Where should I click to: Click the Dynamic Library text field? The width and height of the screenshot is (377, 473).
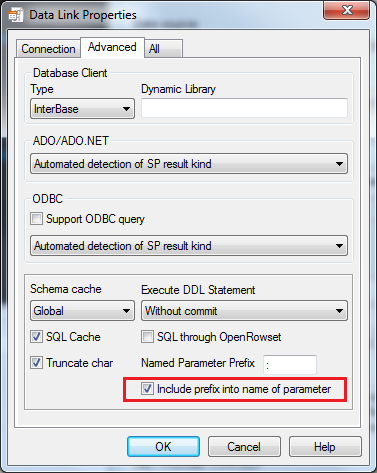(244, 108)
